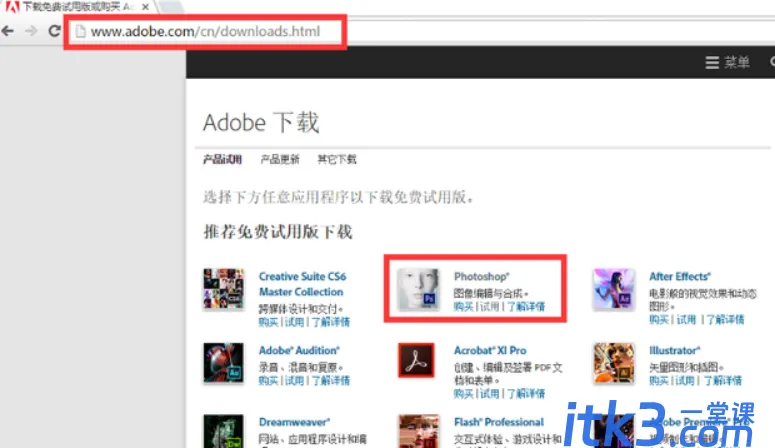Viewport: 775px width, 448px height.
Task: Open the Creative Suite CS6 Master Collection link
Action: 302,284
